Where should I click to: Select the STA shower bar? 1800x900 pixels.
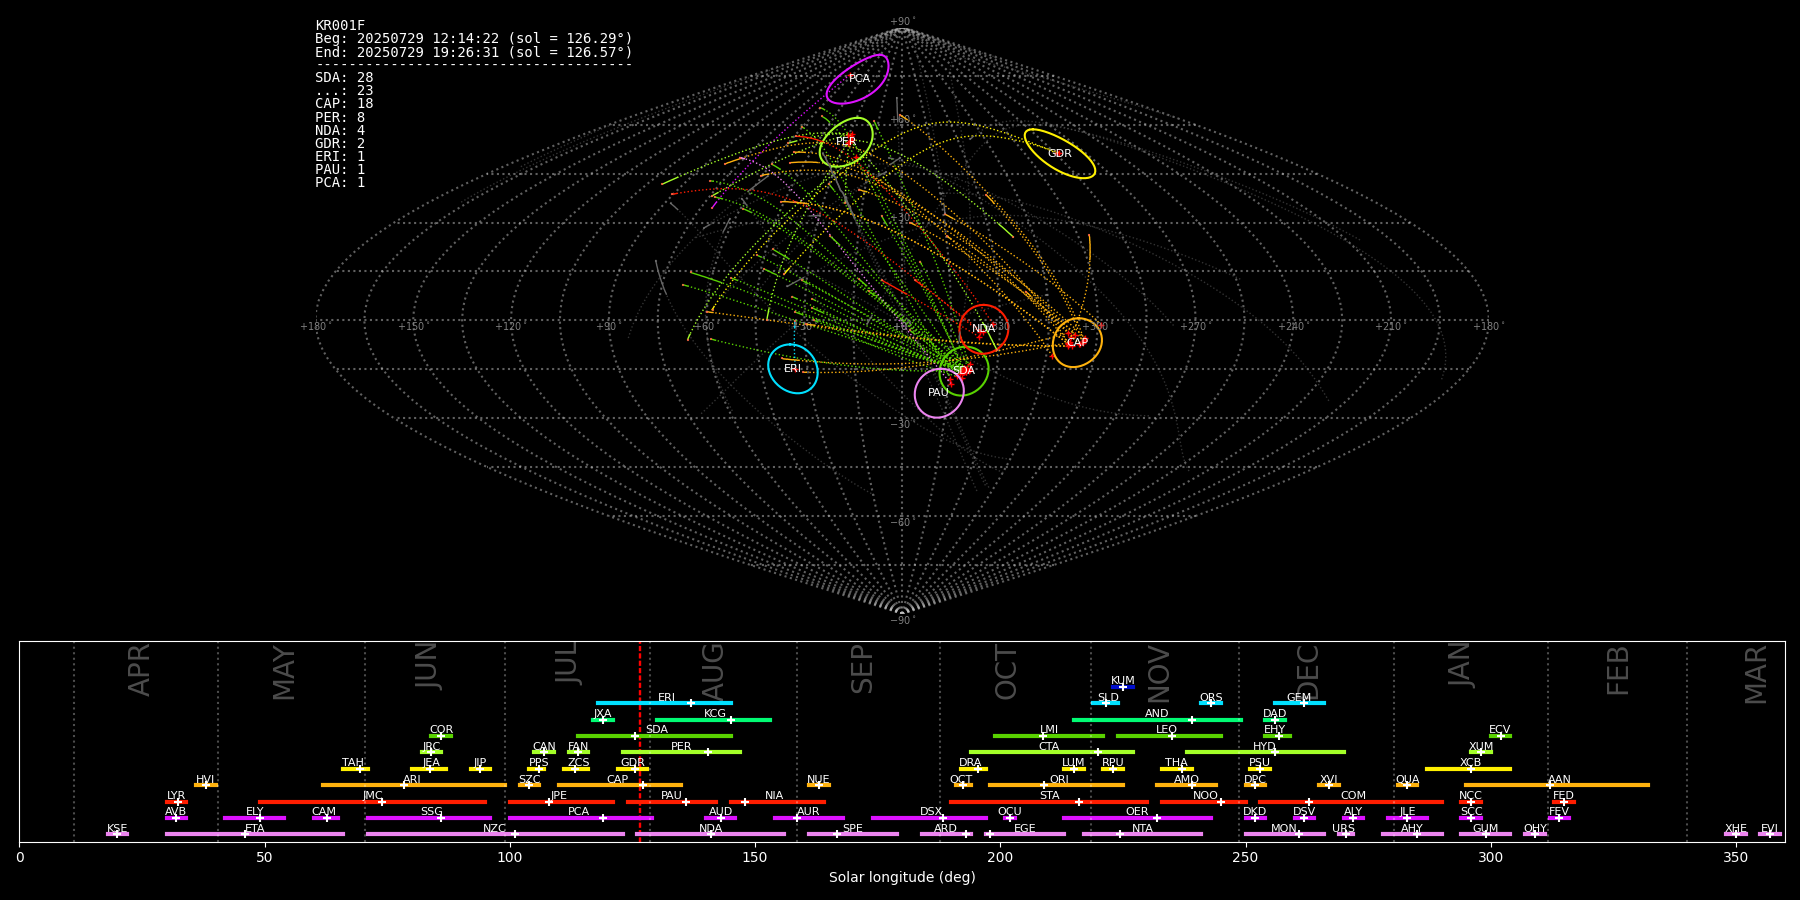pos(1049,802)
